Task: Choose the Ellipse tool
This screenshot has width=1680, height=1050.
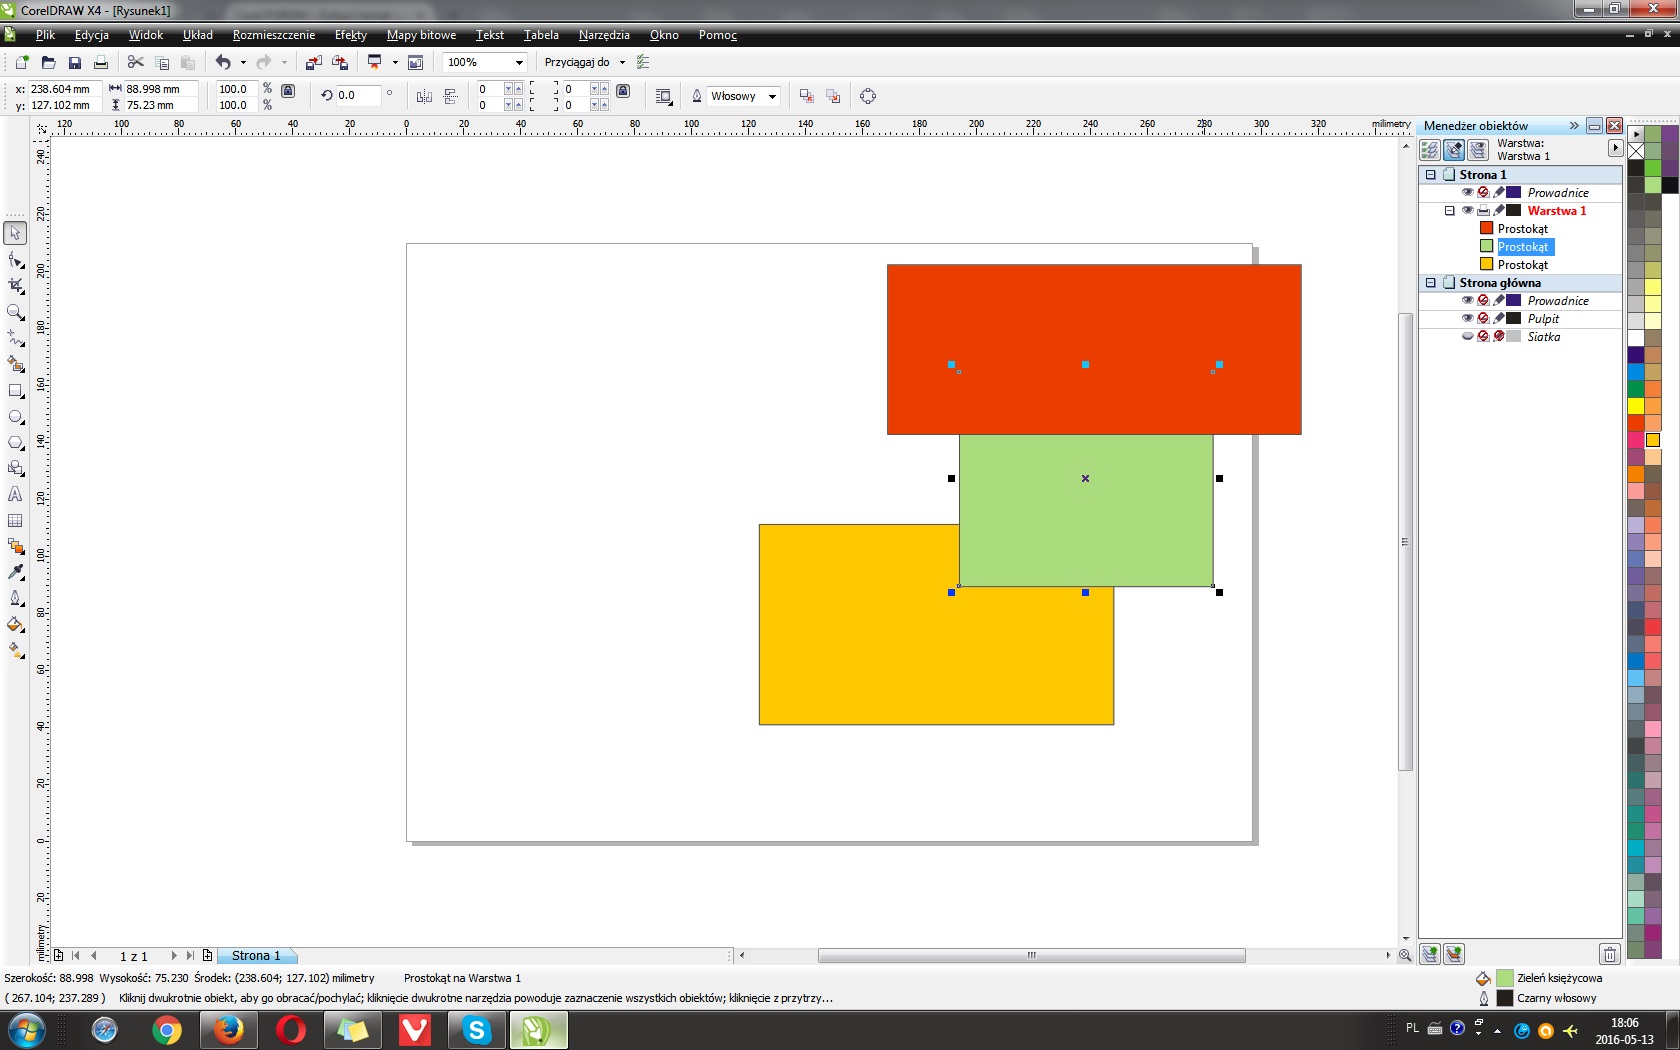Action: [x=15, y=417]
